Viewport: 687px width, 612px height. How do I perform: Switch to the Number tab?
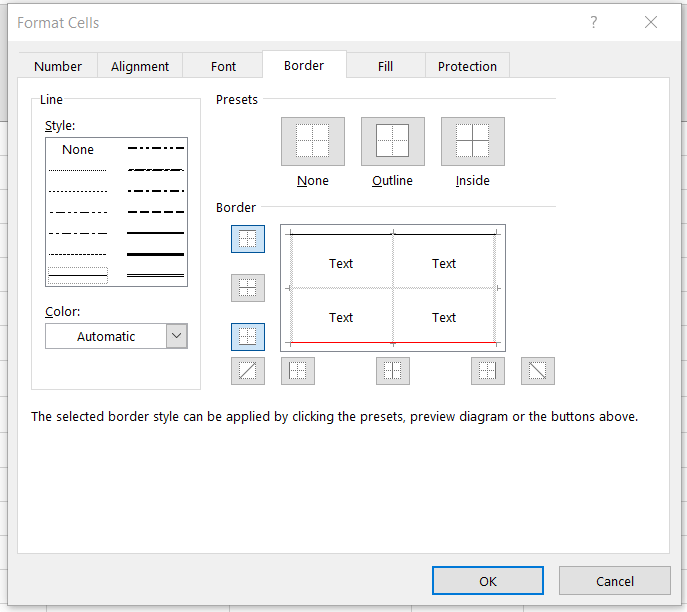pos(58,66)
